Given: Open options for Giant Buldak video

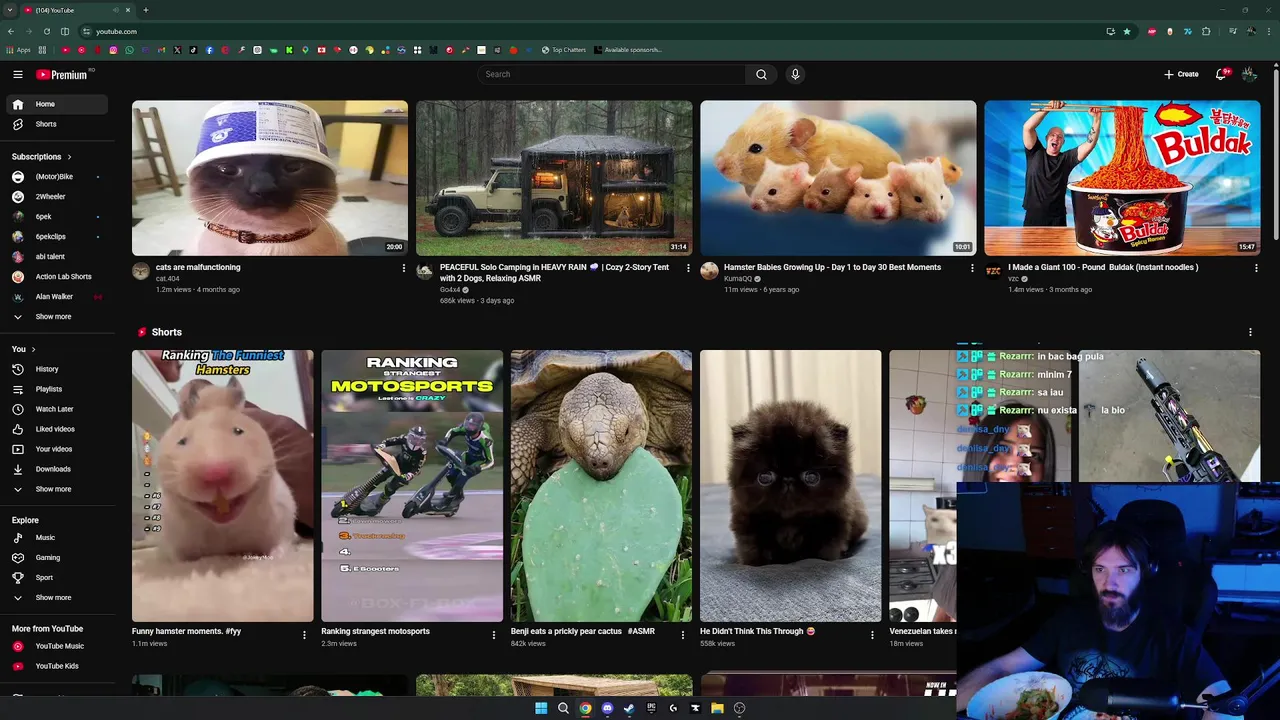Looking at the screenshot, I should [1256, 268].
